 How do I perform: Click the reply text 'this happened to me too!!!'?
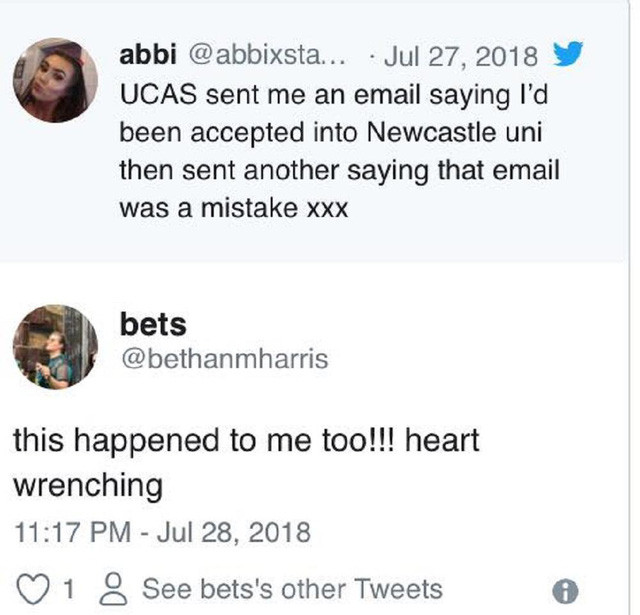point(220,440)
